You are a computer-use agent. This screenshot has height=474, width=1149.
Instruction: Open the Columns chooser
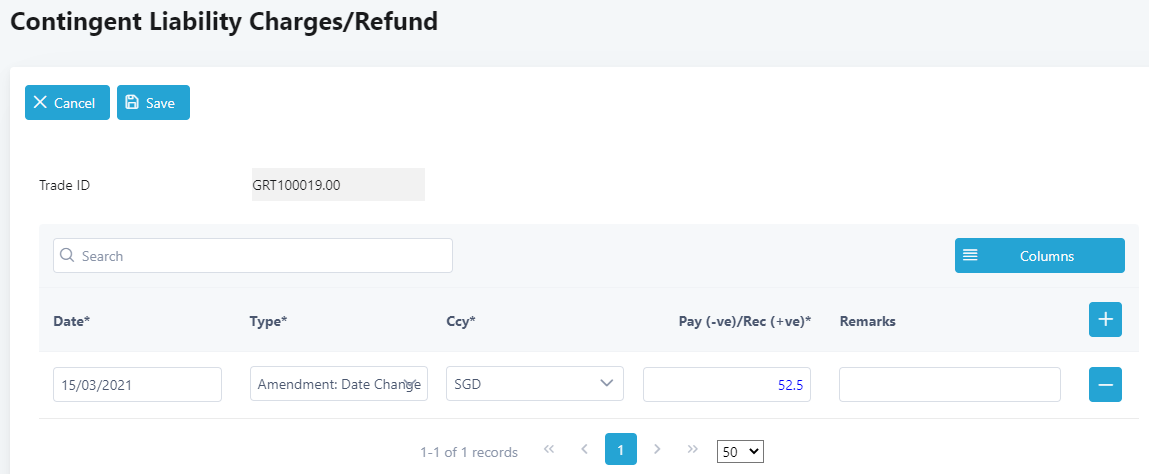(x=1039, y=256)
